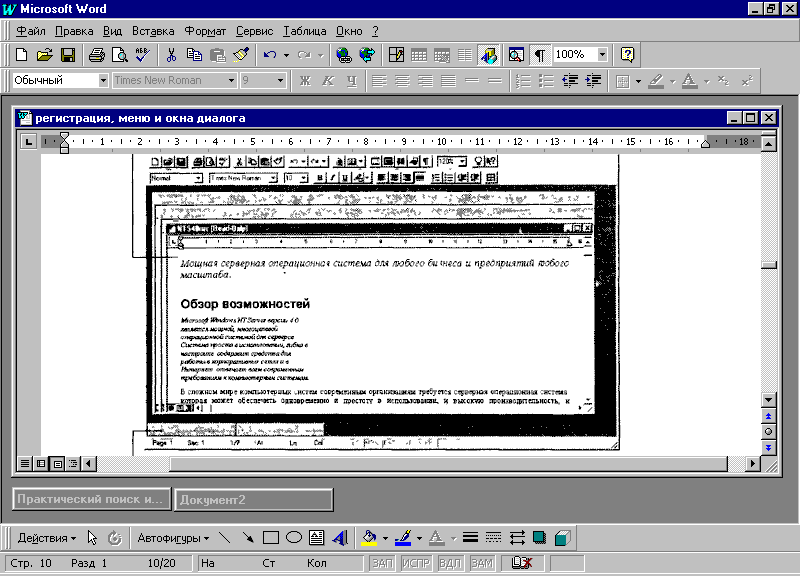The height and width of the screenshot is (576, 800).
Task: Apply superscript formatting
Action: [747, 81]
